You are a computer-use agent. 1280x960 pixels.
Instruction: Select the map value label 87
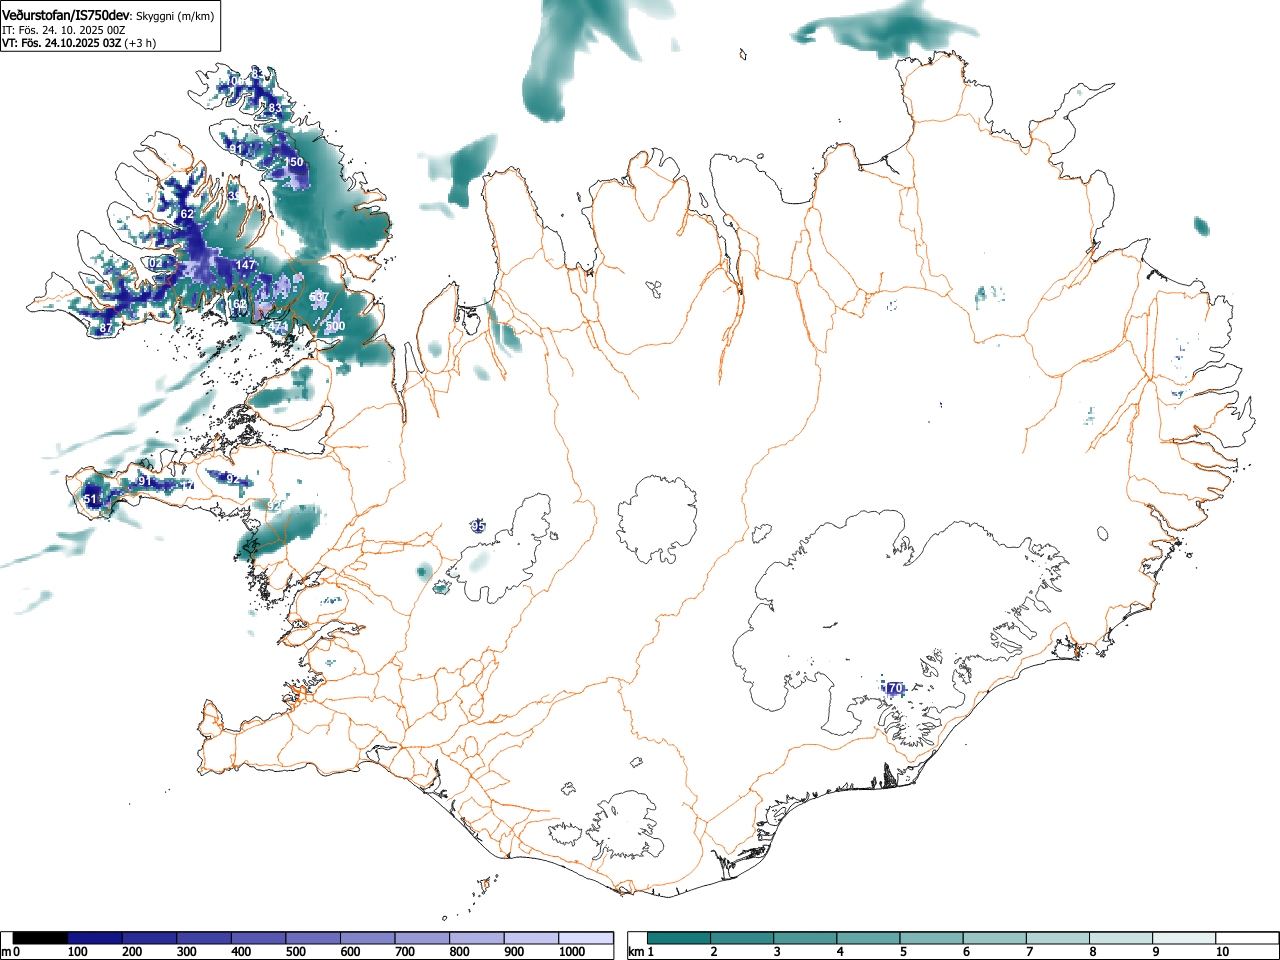pos(106,328)
